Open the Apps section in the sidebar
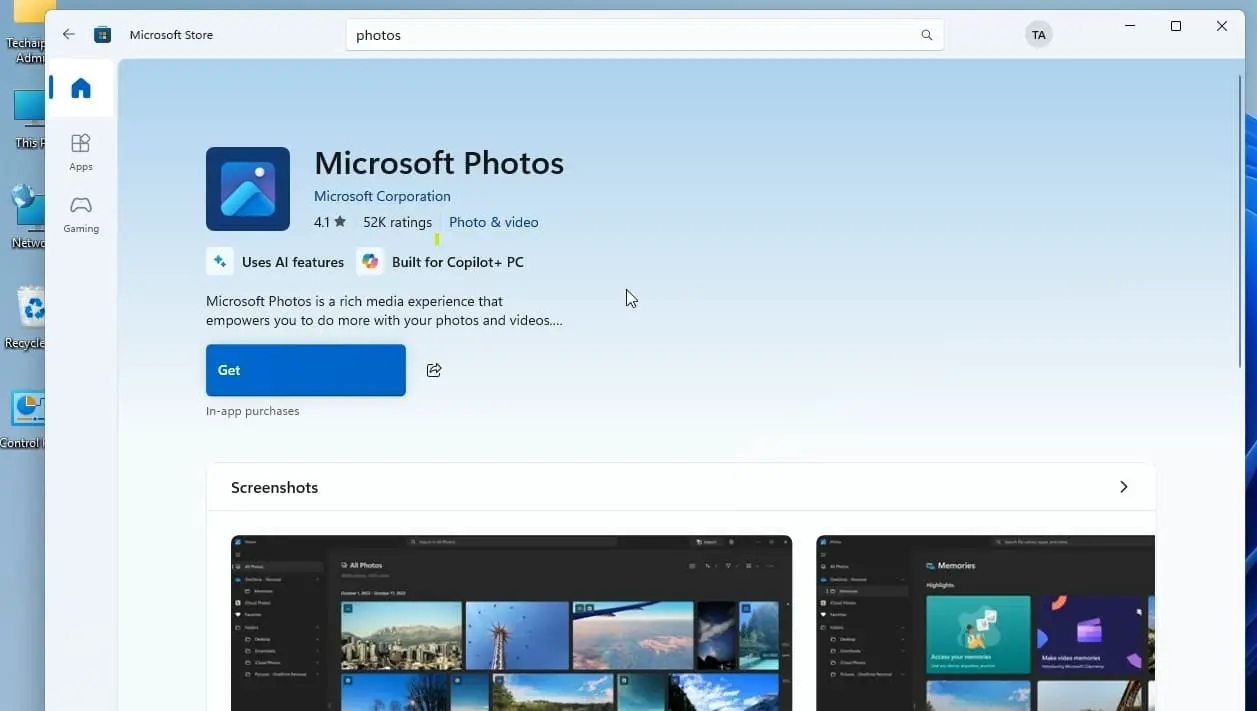This screenshot has width=1257, height=711. [x=81, y=152]
